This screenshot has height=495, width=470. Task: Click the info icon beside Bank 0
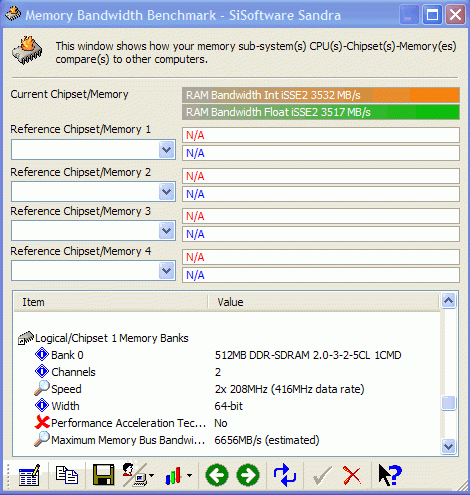[42, 354]
